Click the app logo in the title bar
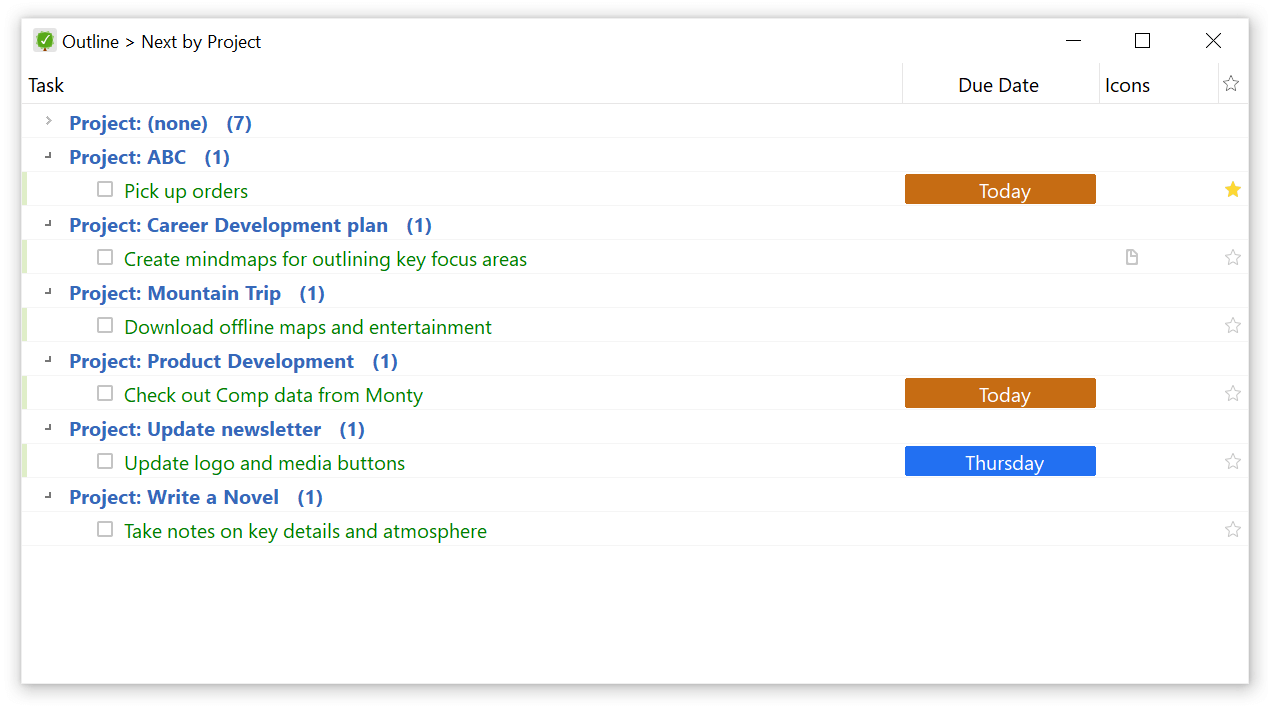This screenshot has height=706, width=1268. click(44, 40)
